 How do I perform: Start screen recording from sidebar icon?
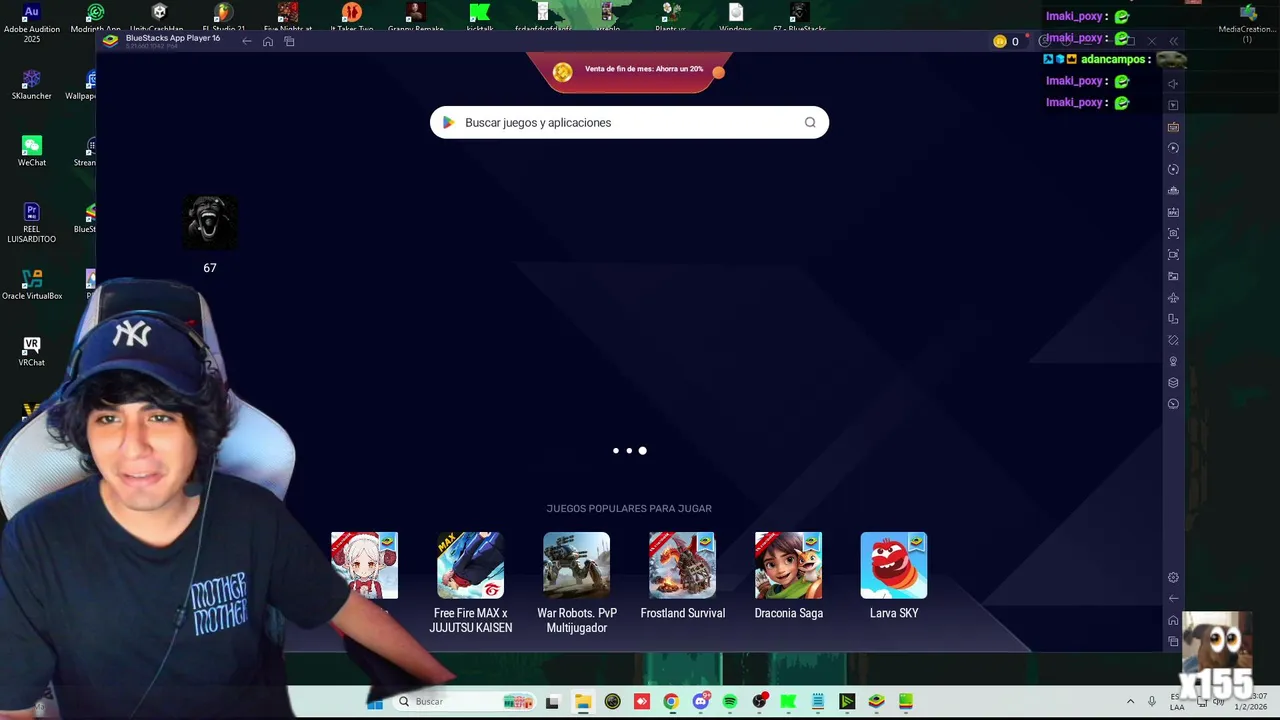pos(1173,255)
